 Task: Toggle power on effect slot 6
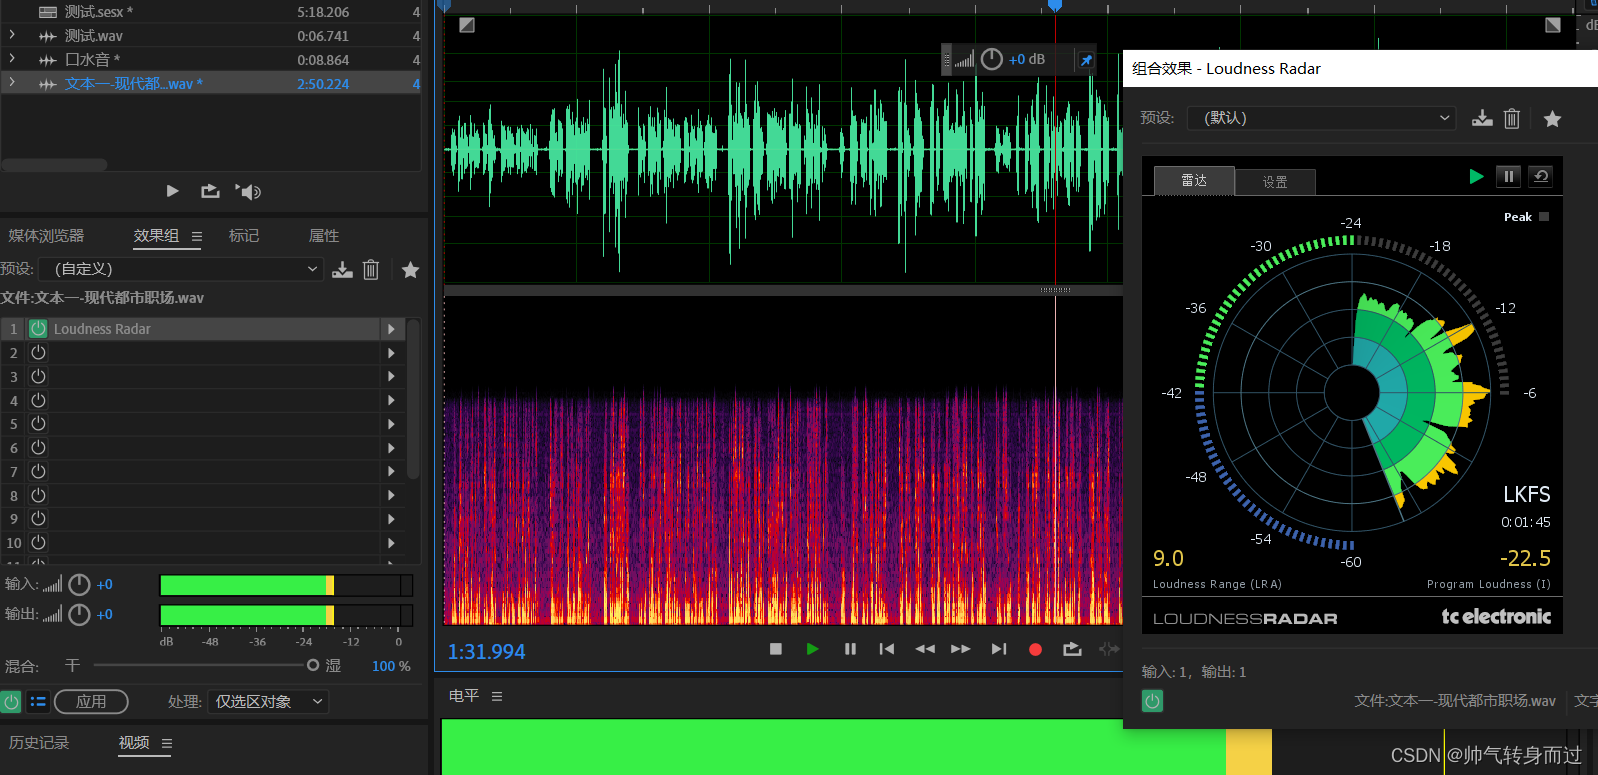[38, 447]
